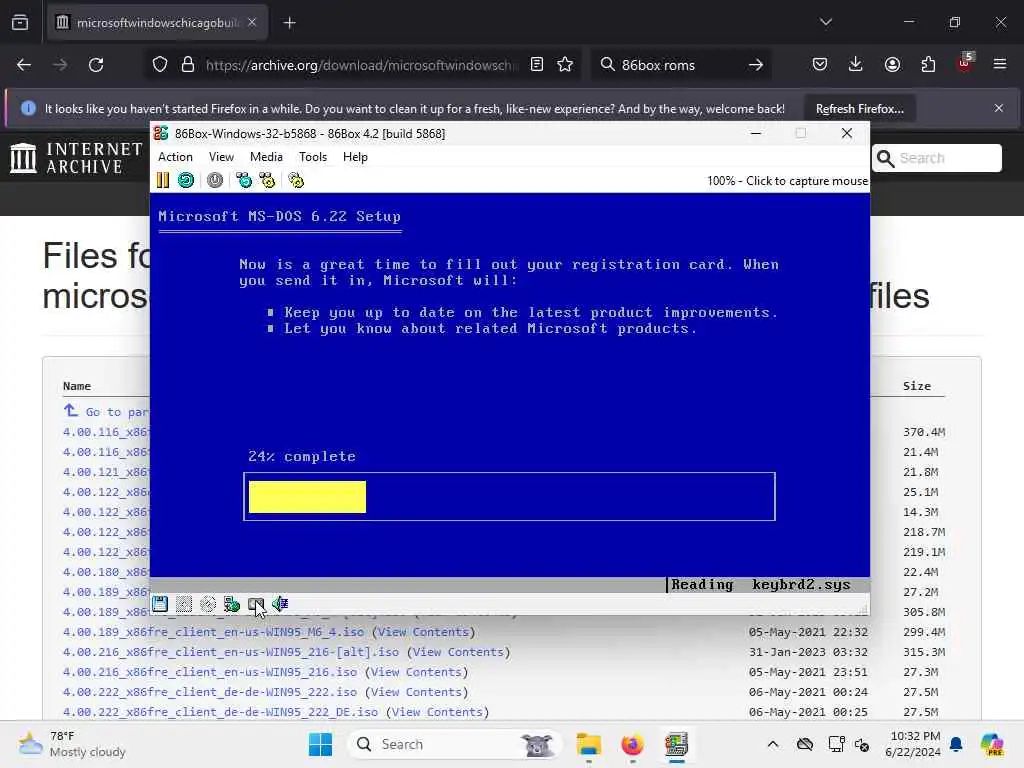Pause emulation in the 86Box toolbar
This screenshot has height=768, width=1024.
pyautogui.click(x=163, y=180)
